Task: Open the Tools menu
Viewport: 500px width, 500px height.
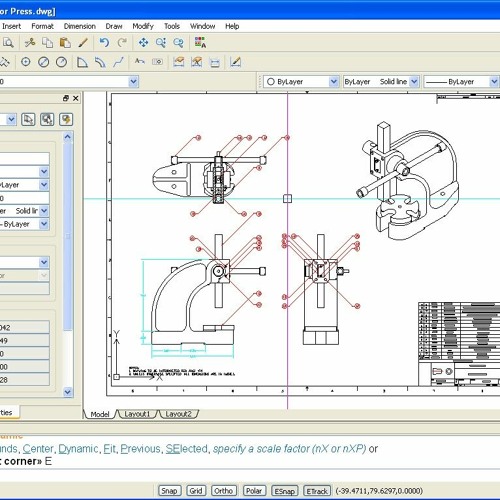Action: click(x=172, y=26)
